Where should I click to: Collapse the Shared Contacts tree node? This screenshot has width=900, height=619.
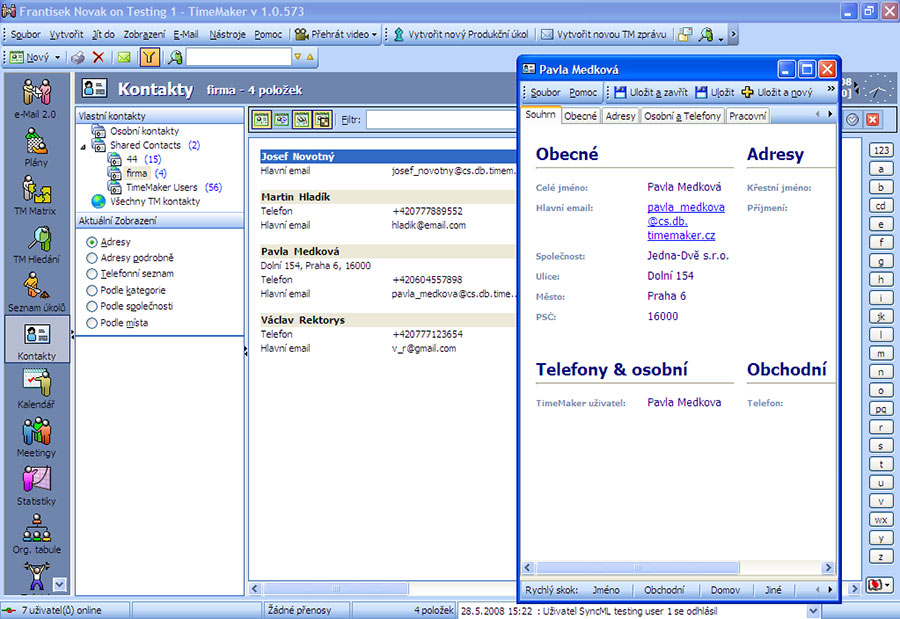[85, 146]
